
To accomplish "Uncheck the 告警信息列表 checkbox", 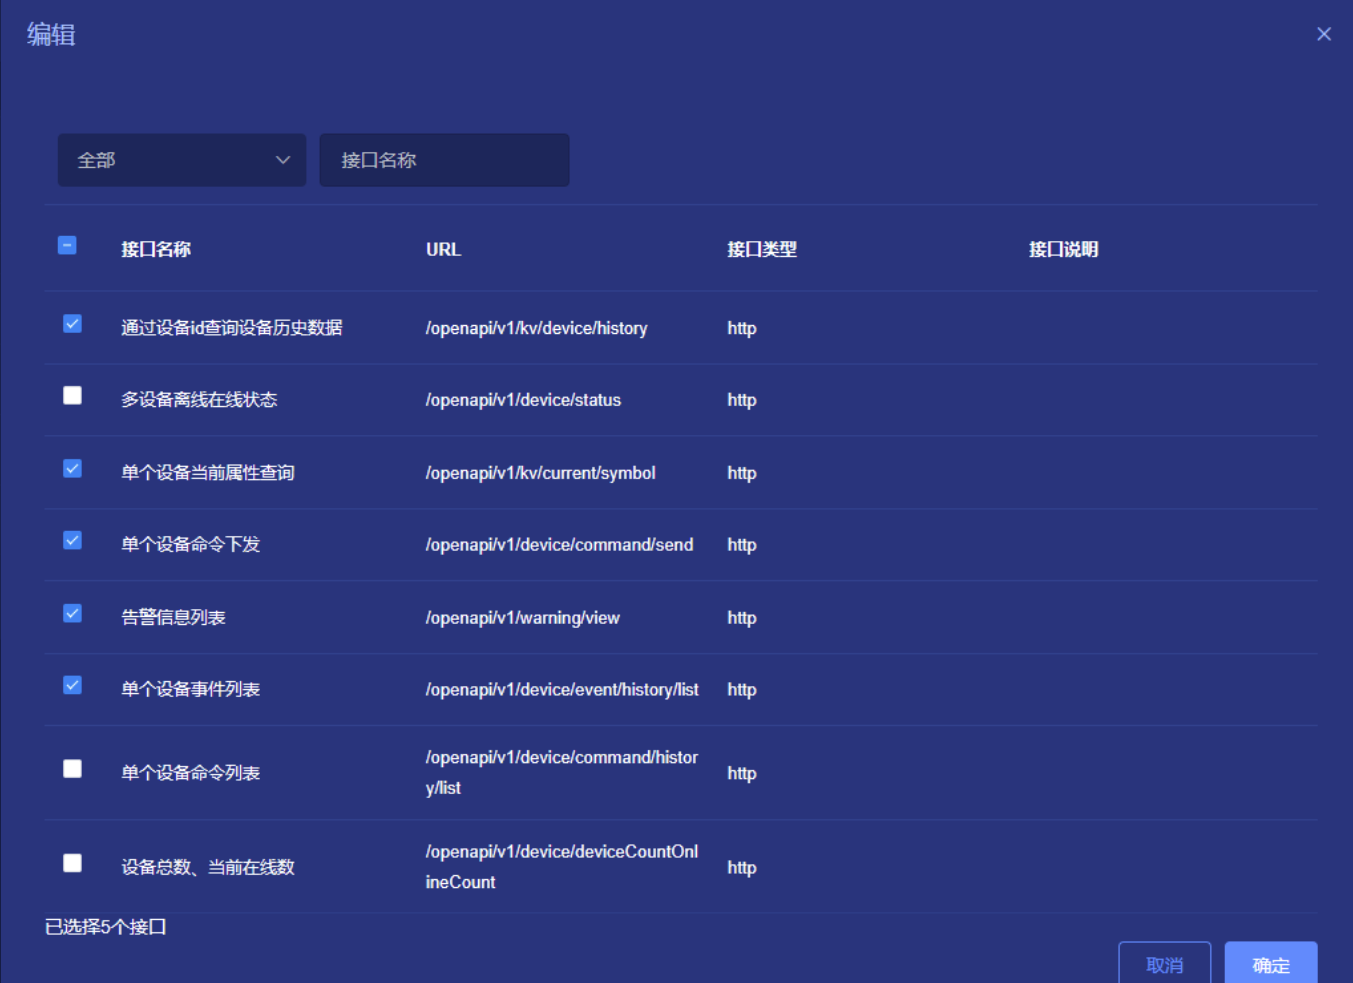I will (72, 614).
